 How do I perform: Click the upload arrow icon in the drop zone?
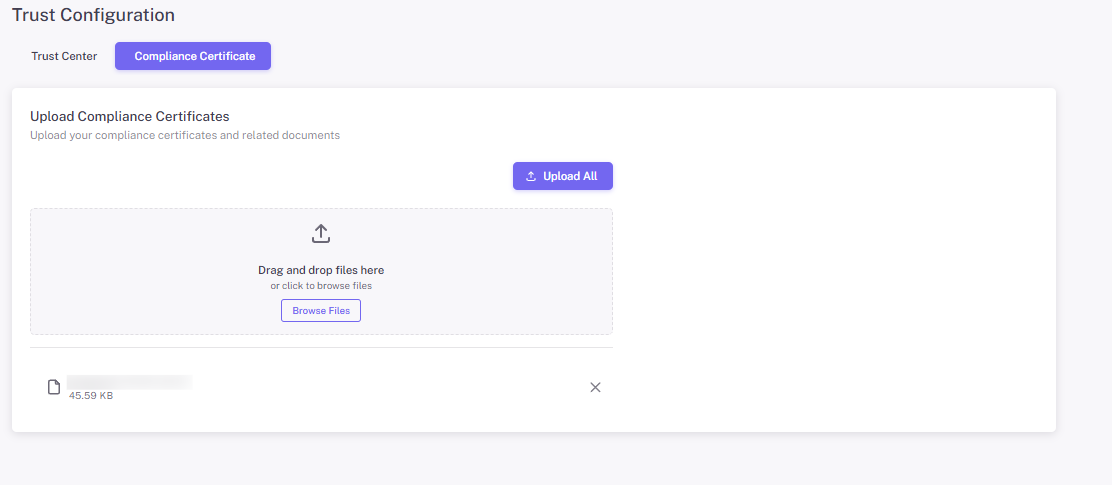click(x=321, y=234)
